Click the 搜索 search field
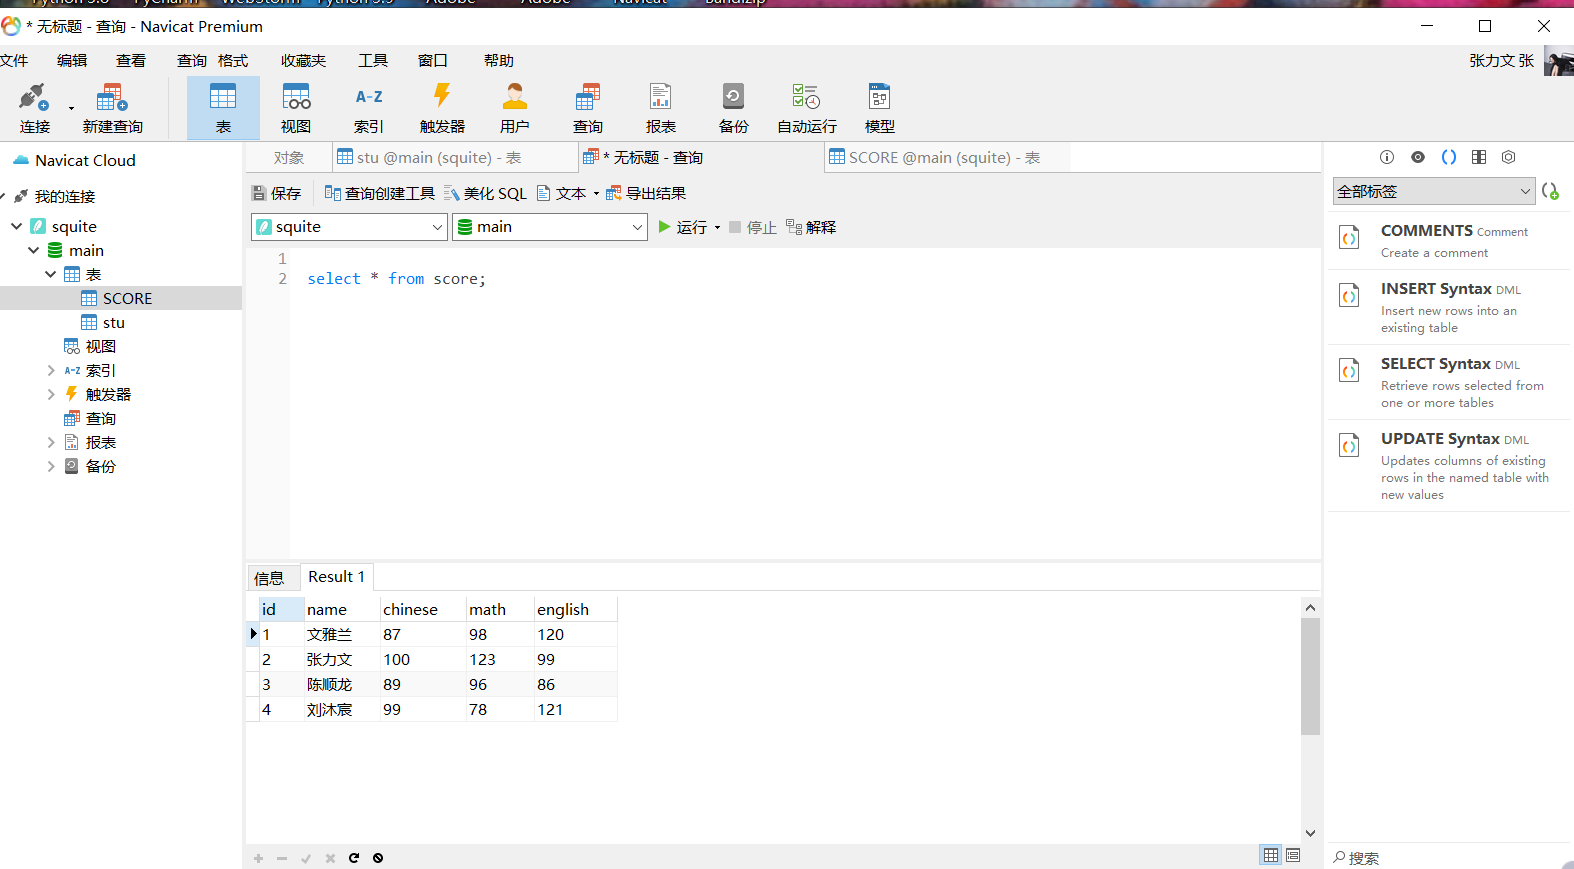This screenshot has width=1574, height=869. click(x=1450, y=858)
